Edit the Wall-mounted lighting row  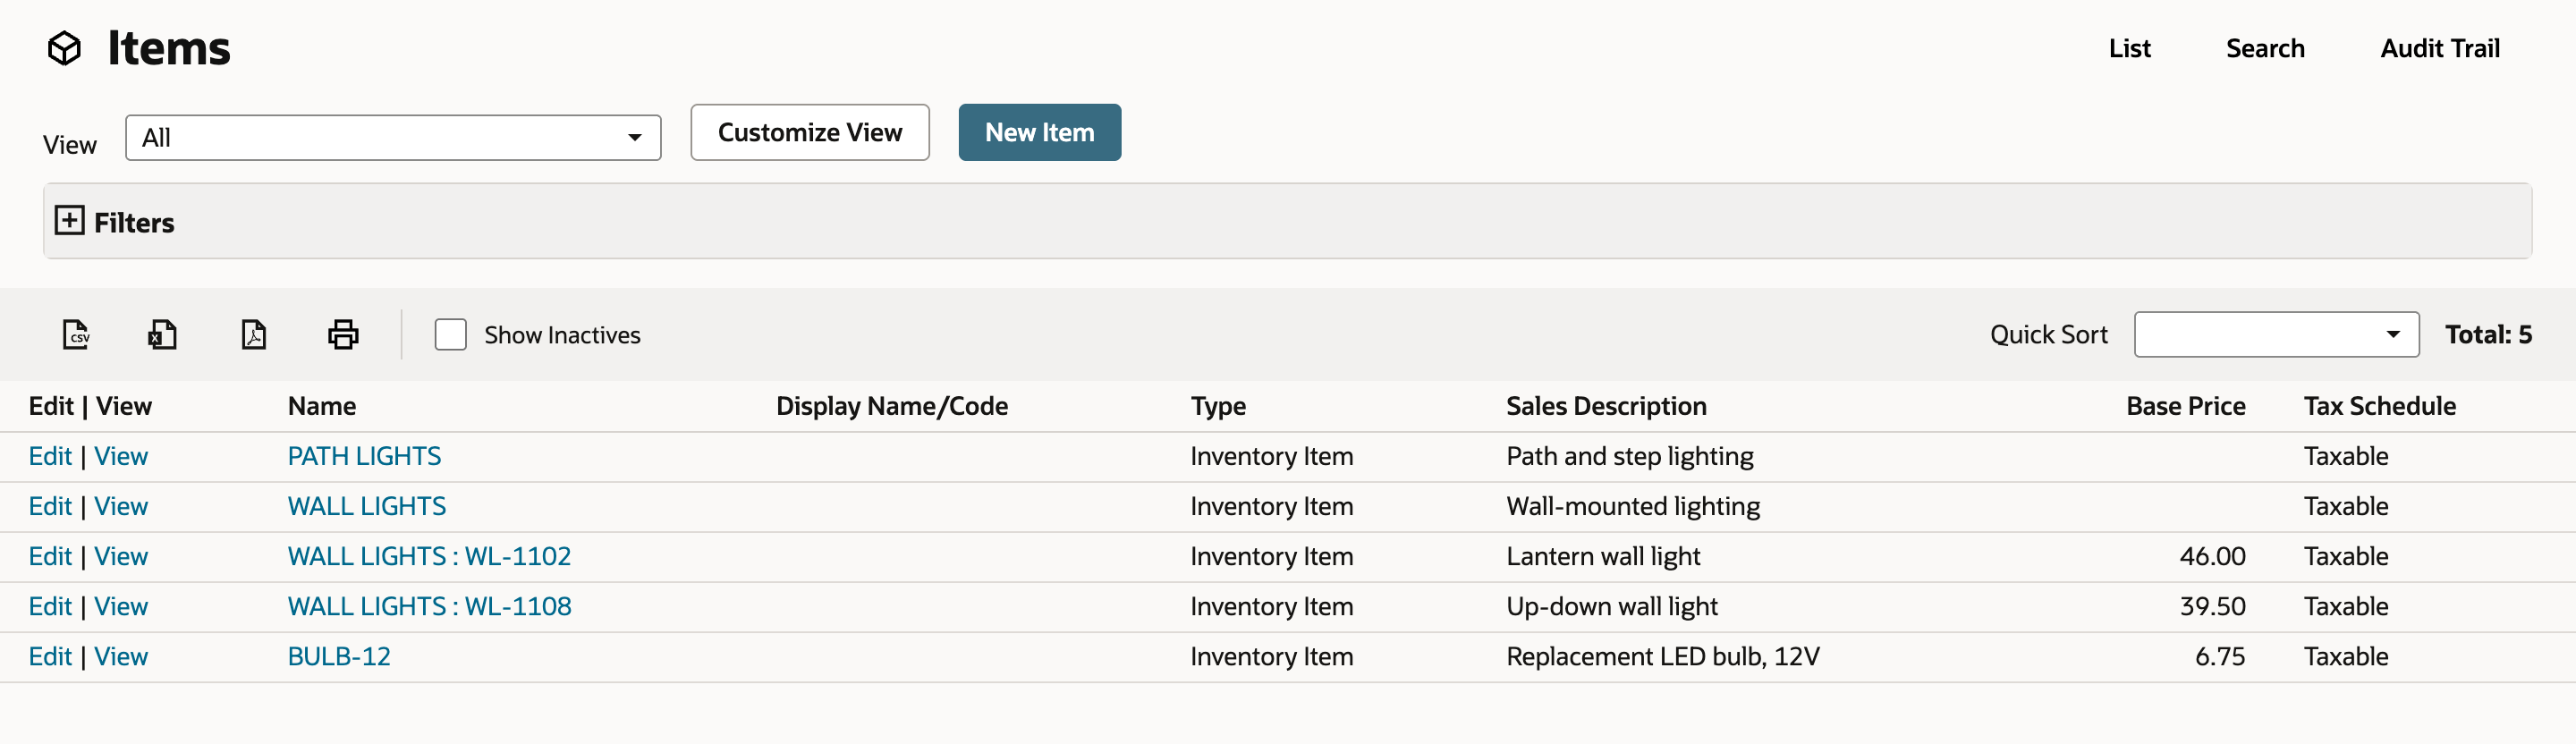(x=50, y=506)
